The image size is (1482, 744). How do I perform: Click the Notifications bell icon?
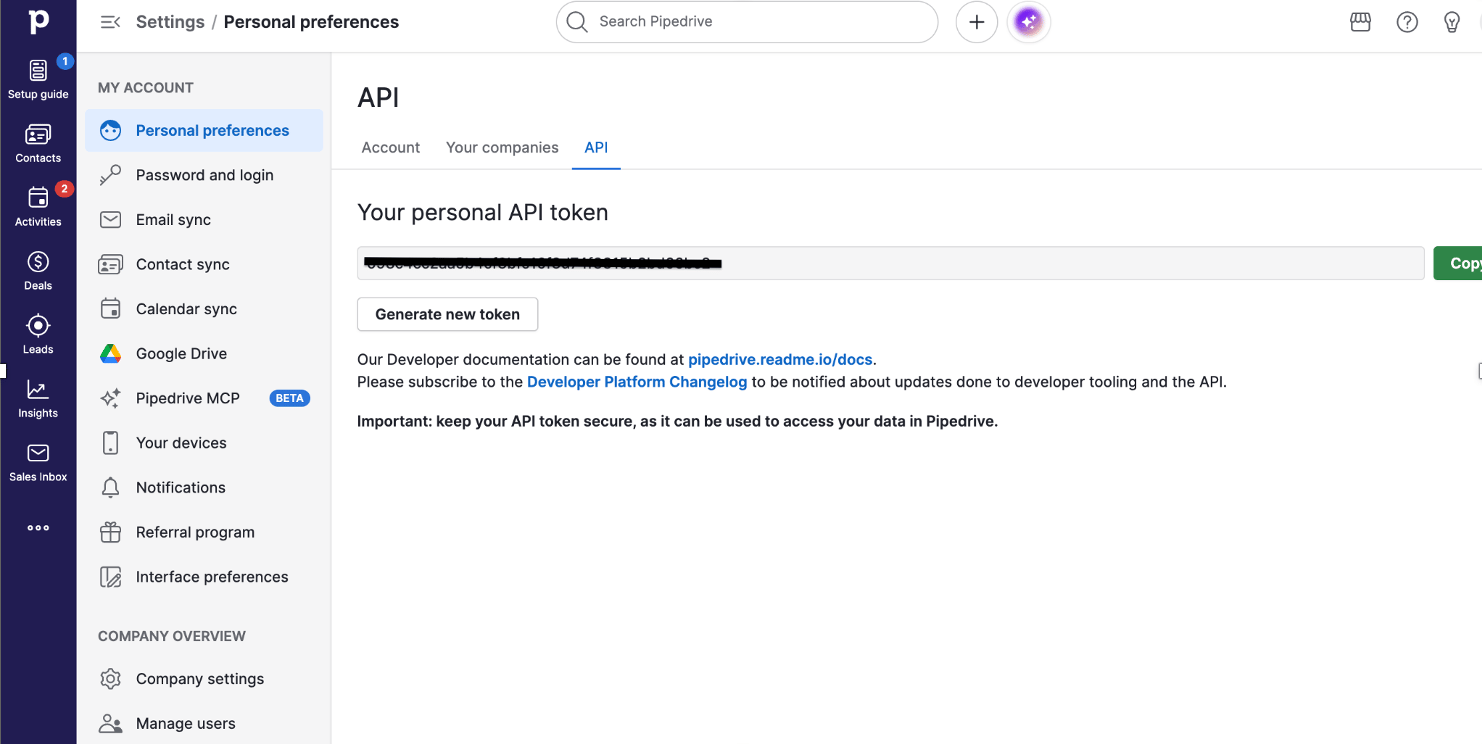[110, 487]
